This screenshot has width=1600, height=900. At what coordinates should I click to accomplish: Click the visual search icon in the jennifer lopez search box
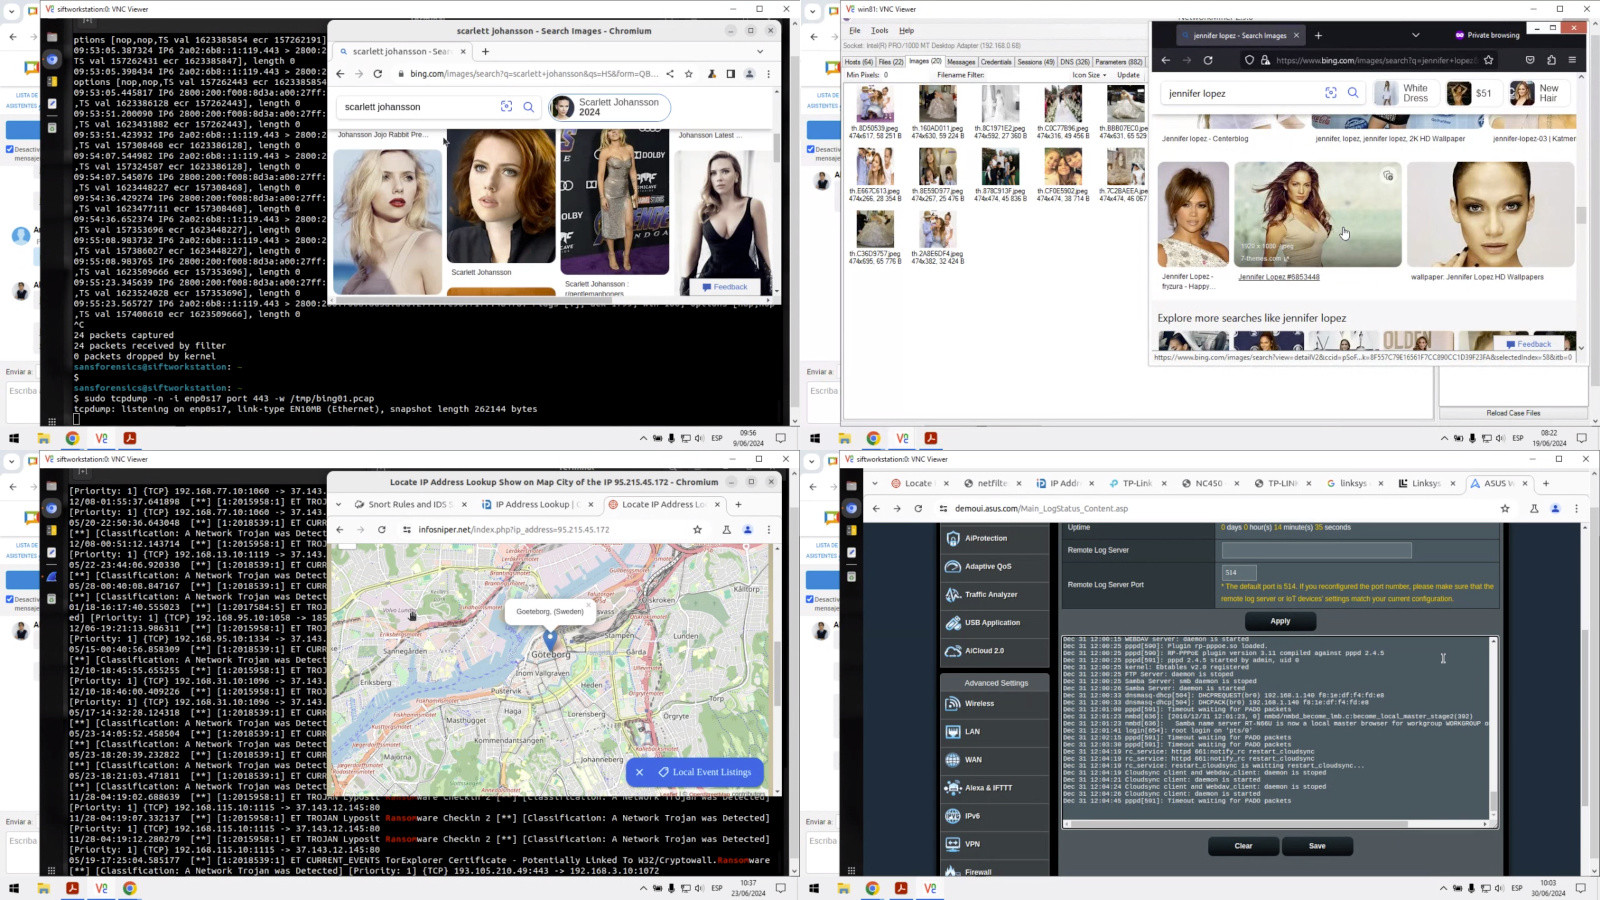1331,93
